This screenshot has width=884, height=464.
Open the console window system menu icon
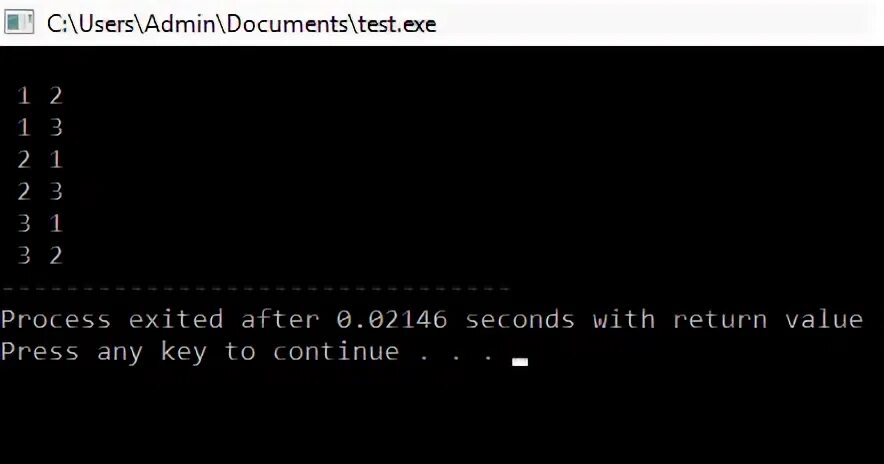19,23
